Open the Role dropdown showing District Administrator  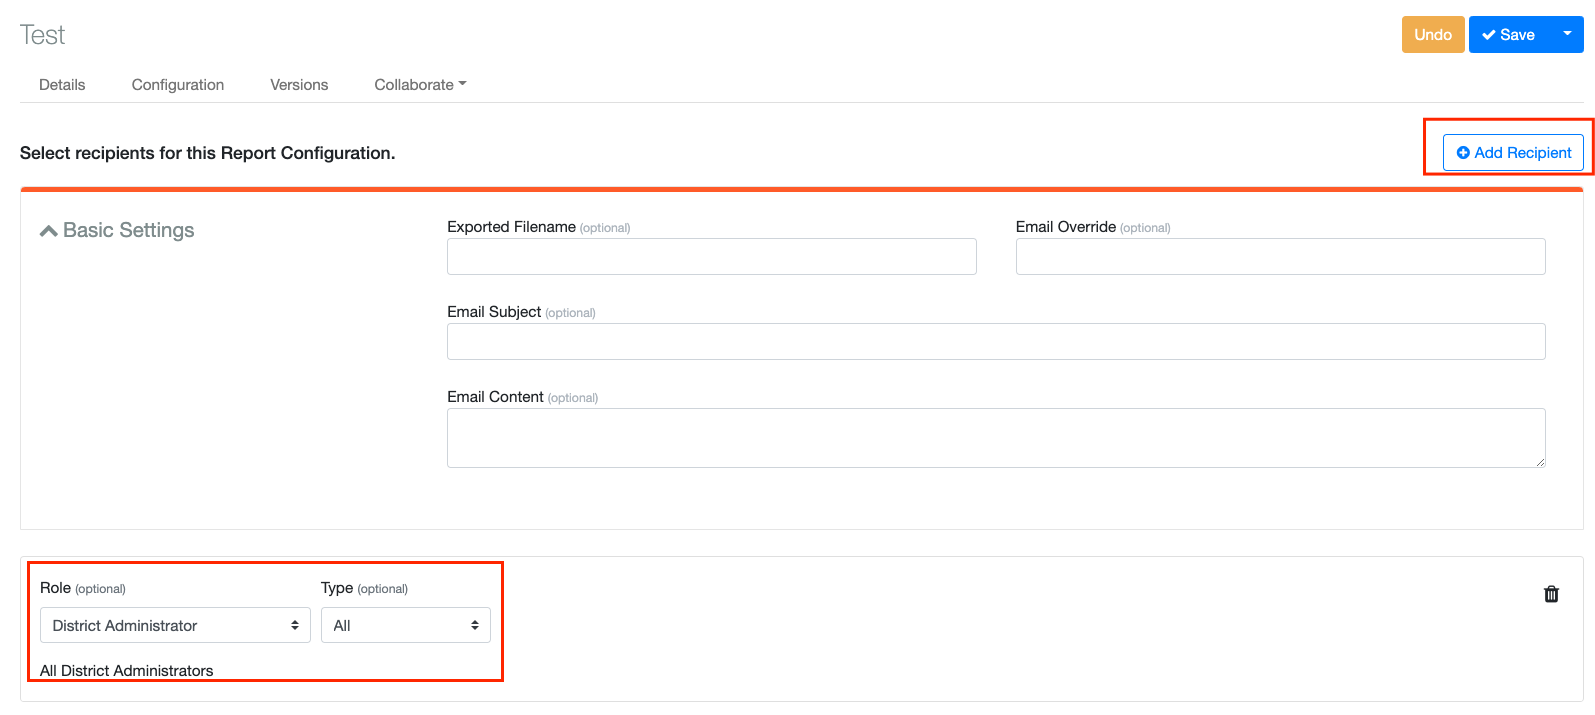click(x=175, y=625)
